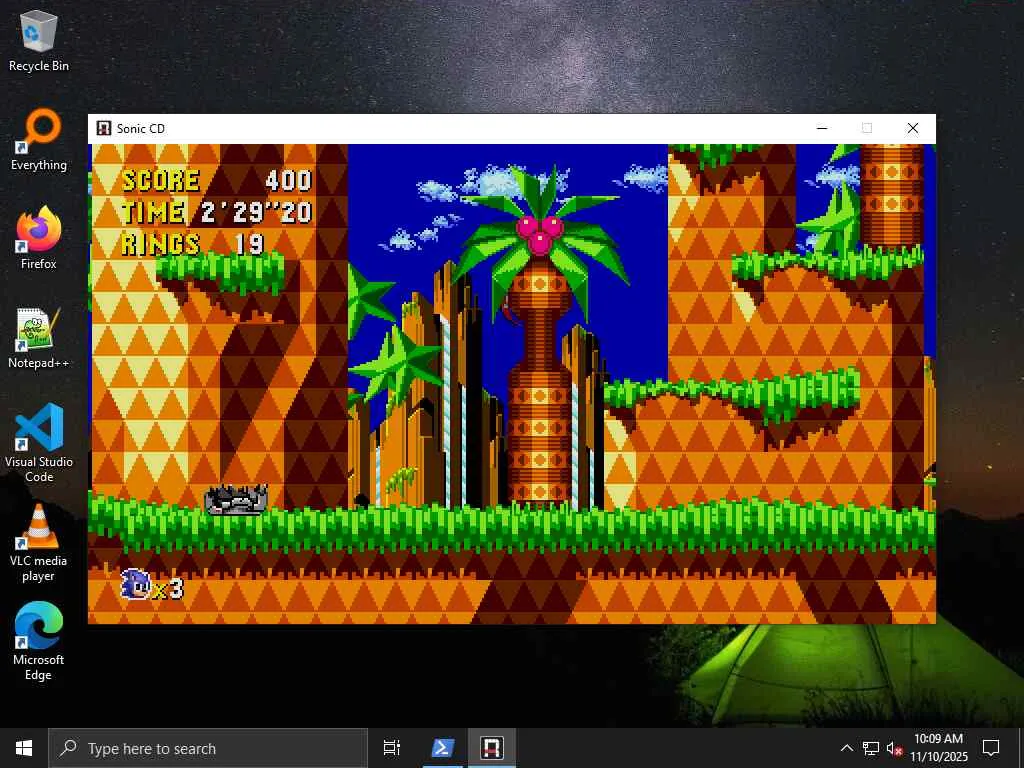1024x768 pixels.
Task: Open the network status tray icon
Action: [x=871, y=748]
